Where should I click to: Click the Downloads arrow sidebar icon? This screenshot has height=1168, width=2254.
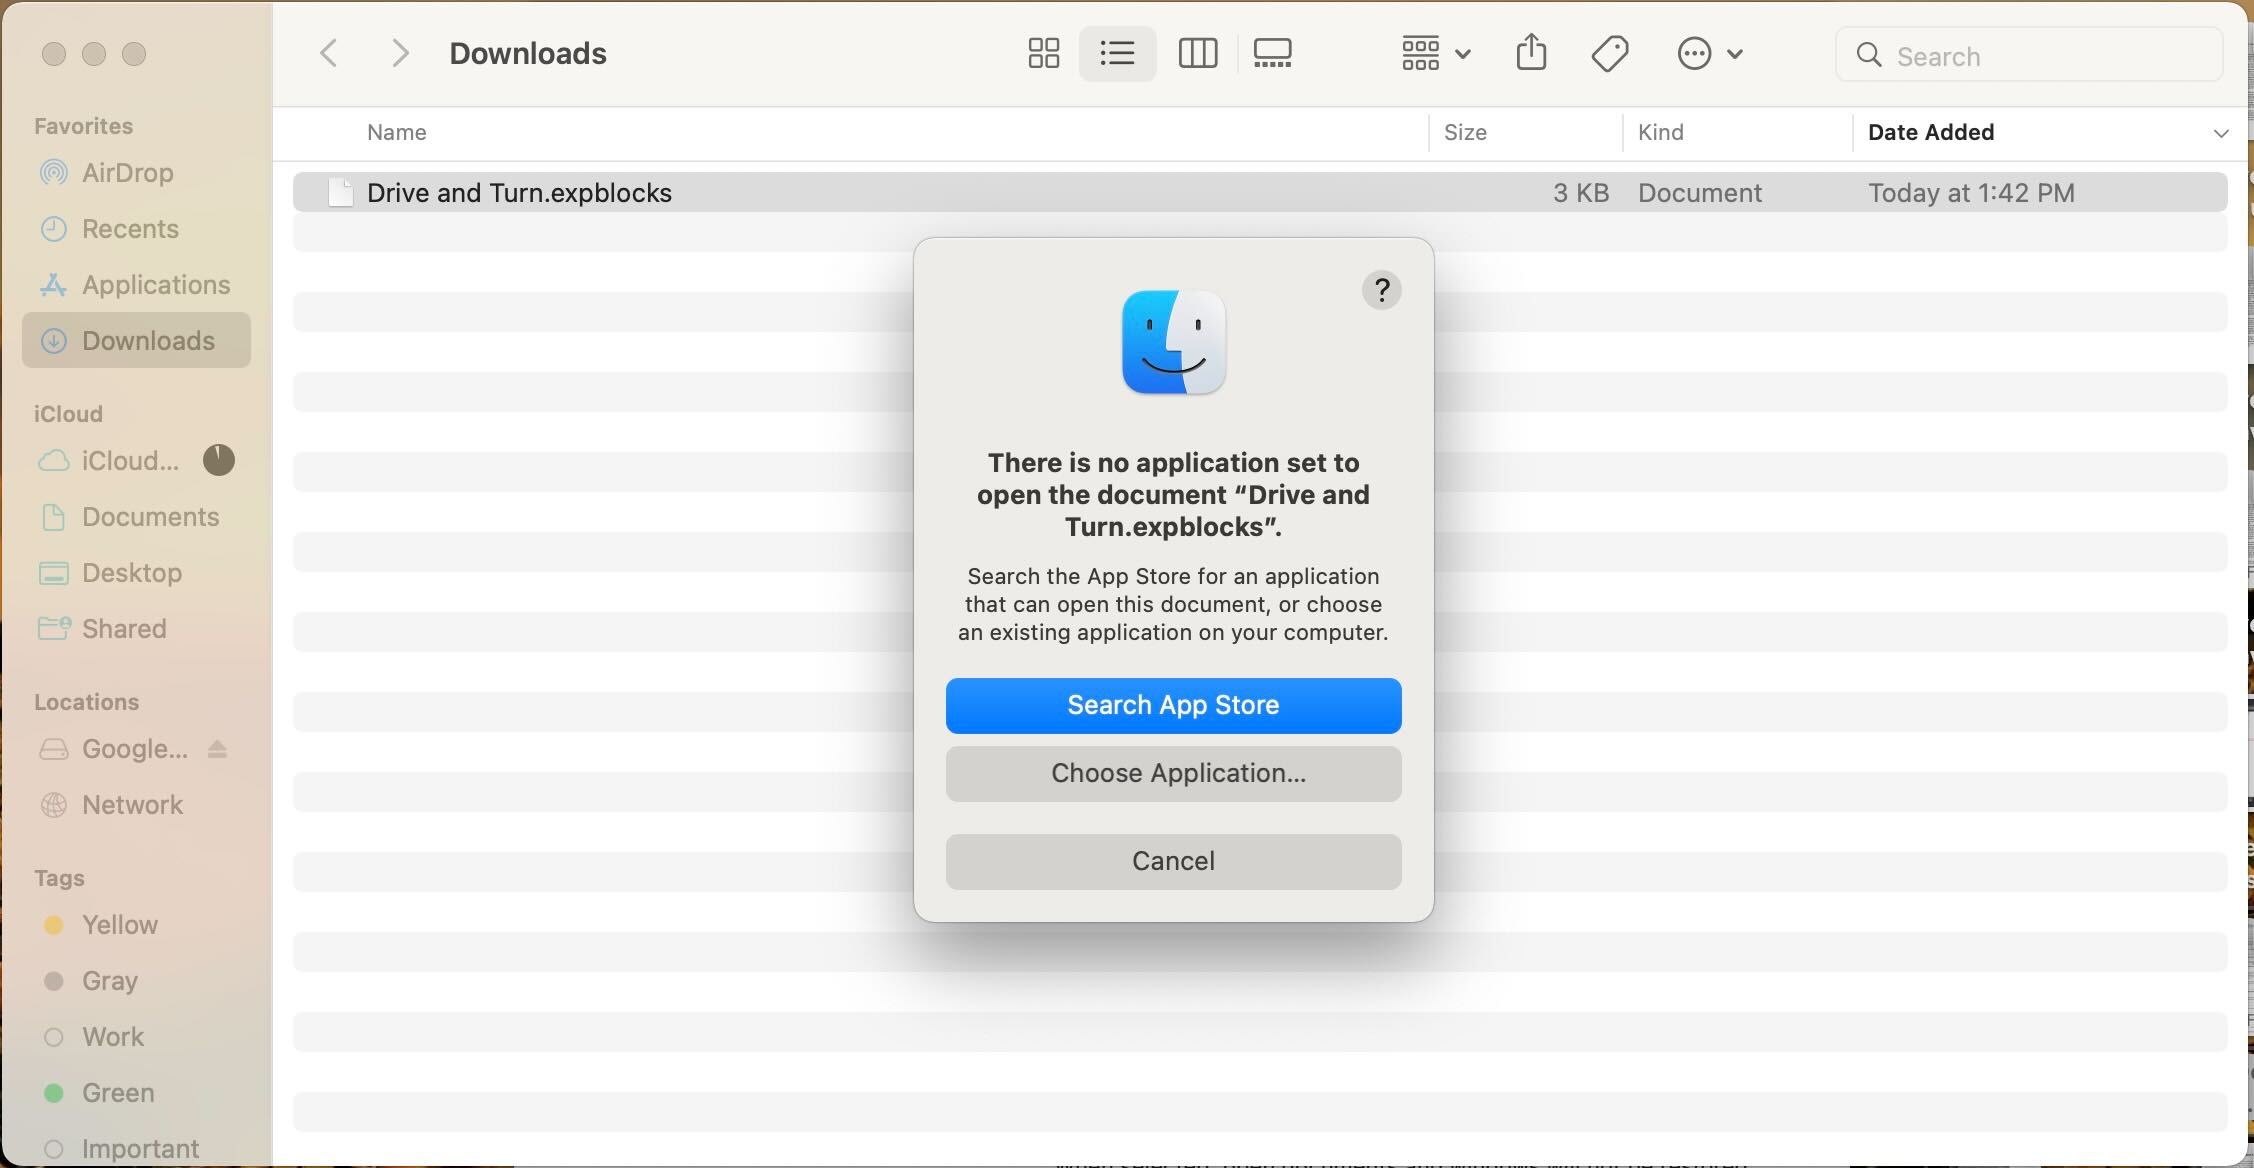pos(53,341)
